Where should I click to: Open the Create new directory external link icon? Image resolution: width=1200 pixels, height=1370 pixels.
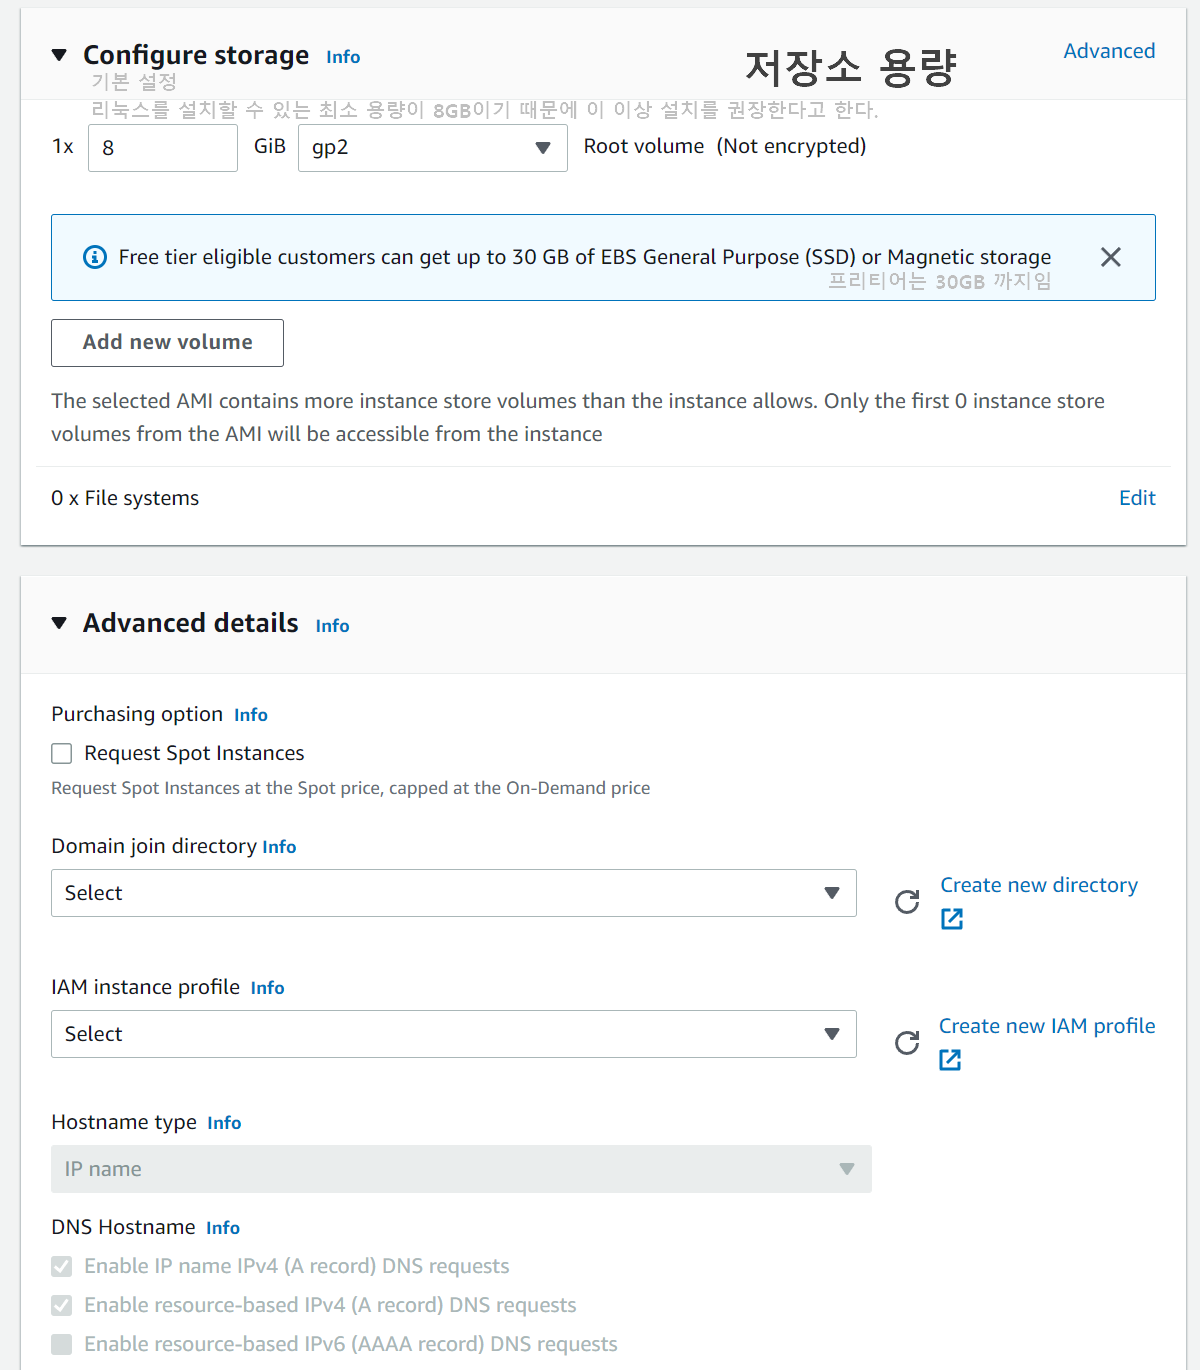point(952,918)
